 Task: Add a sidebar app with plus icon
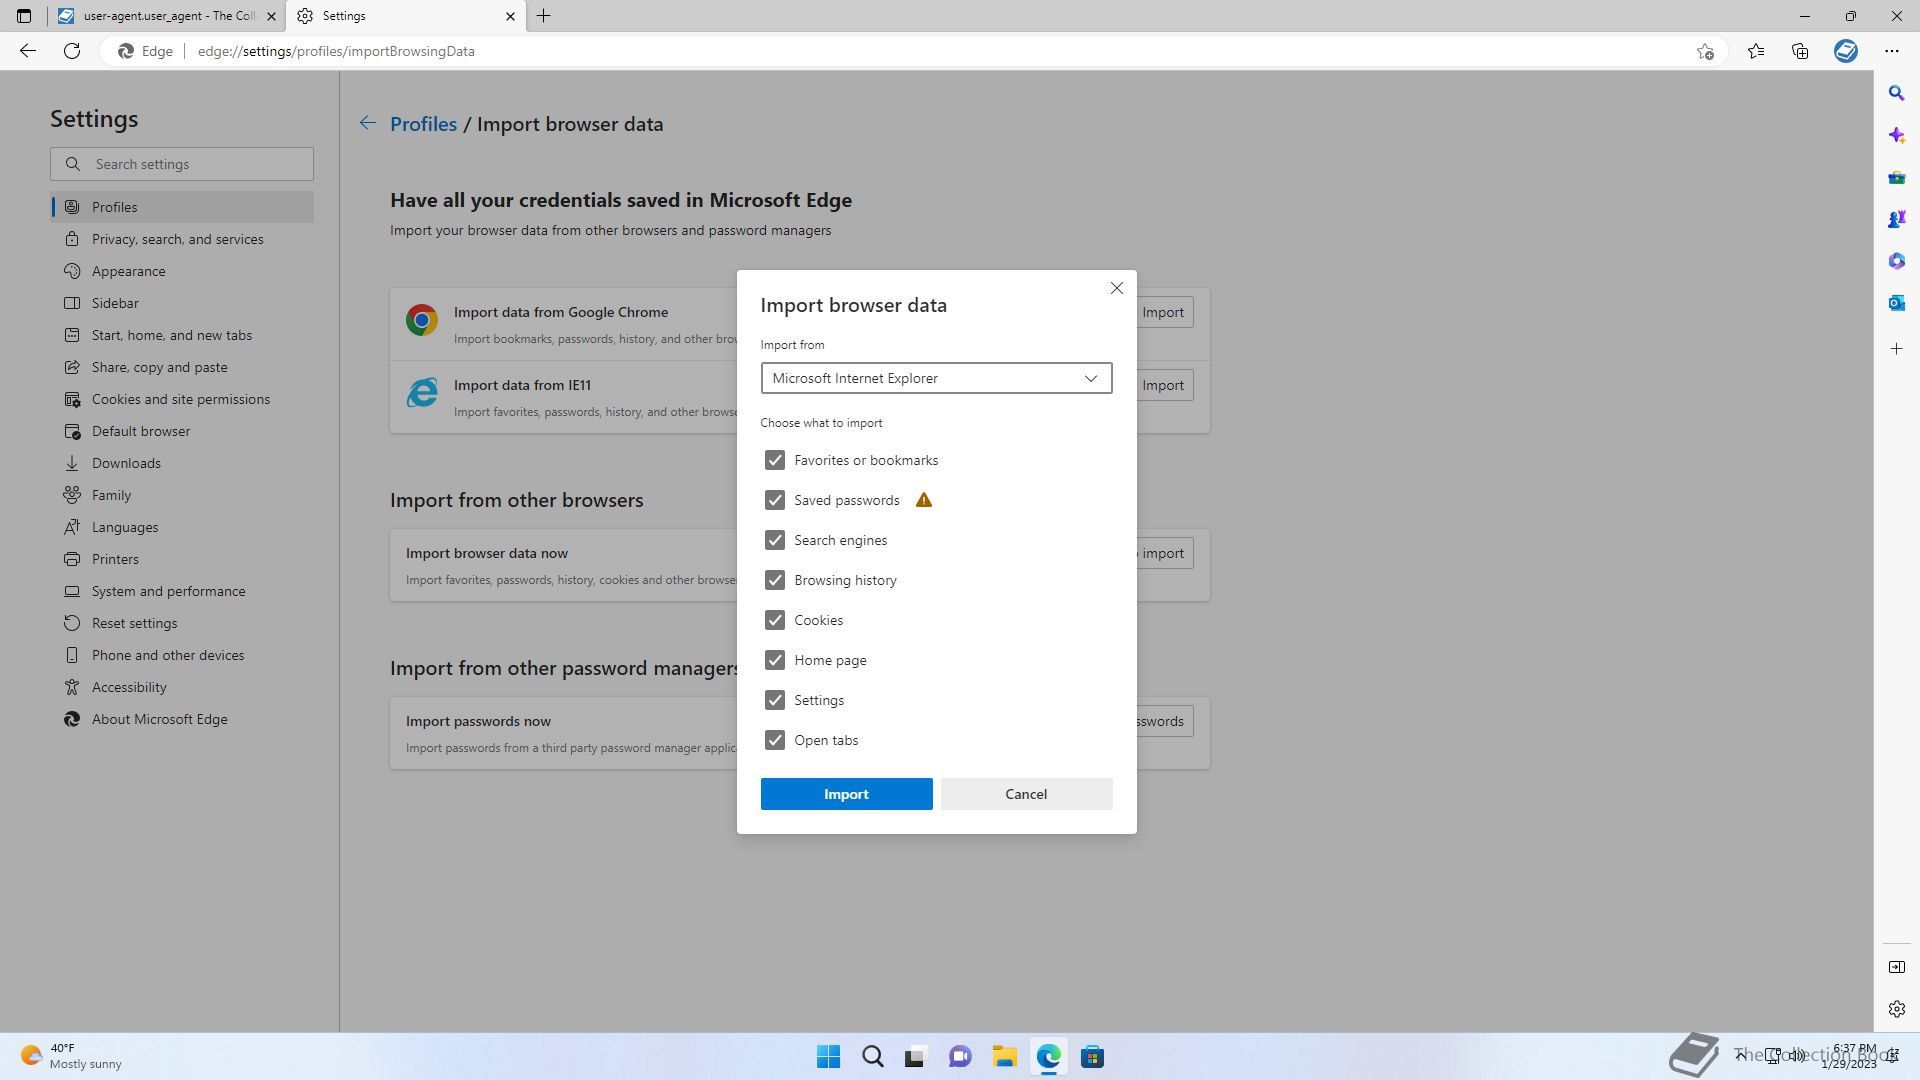(x=1896, y=349)
